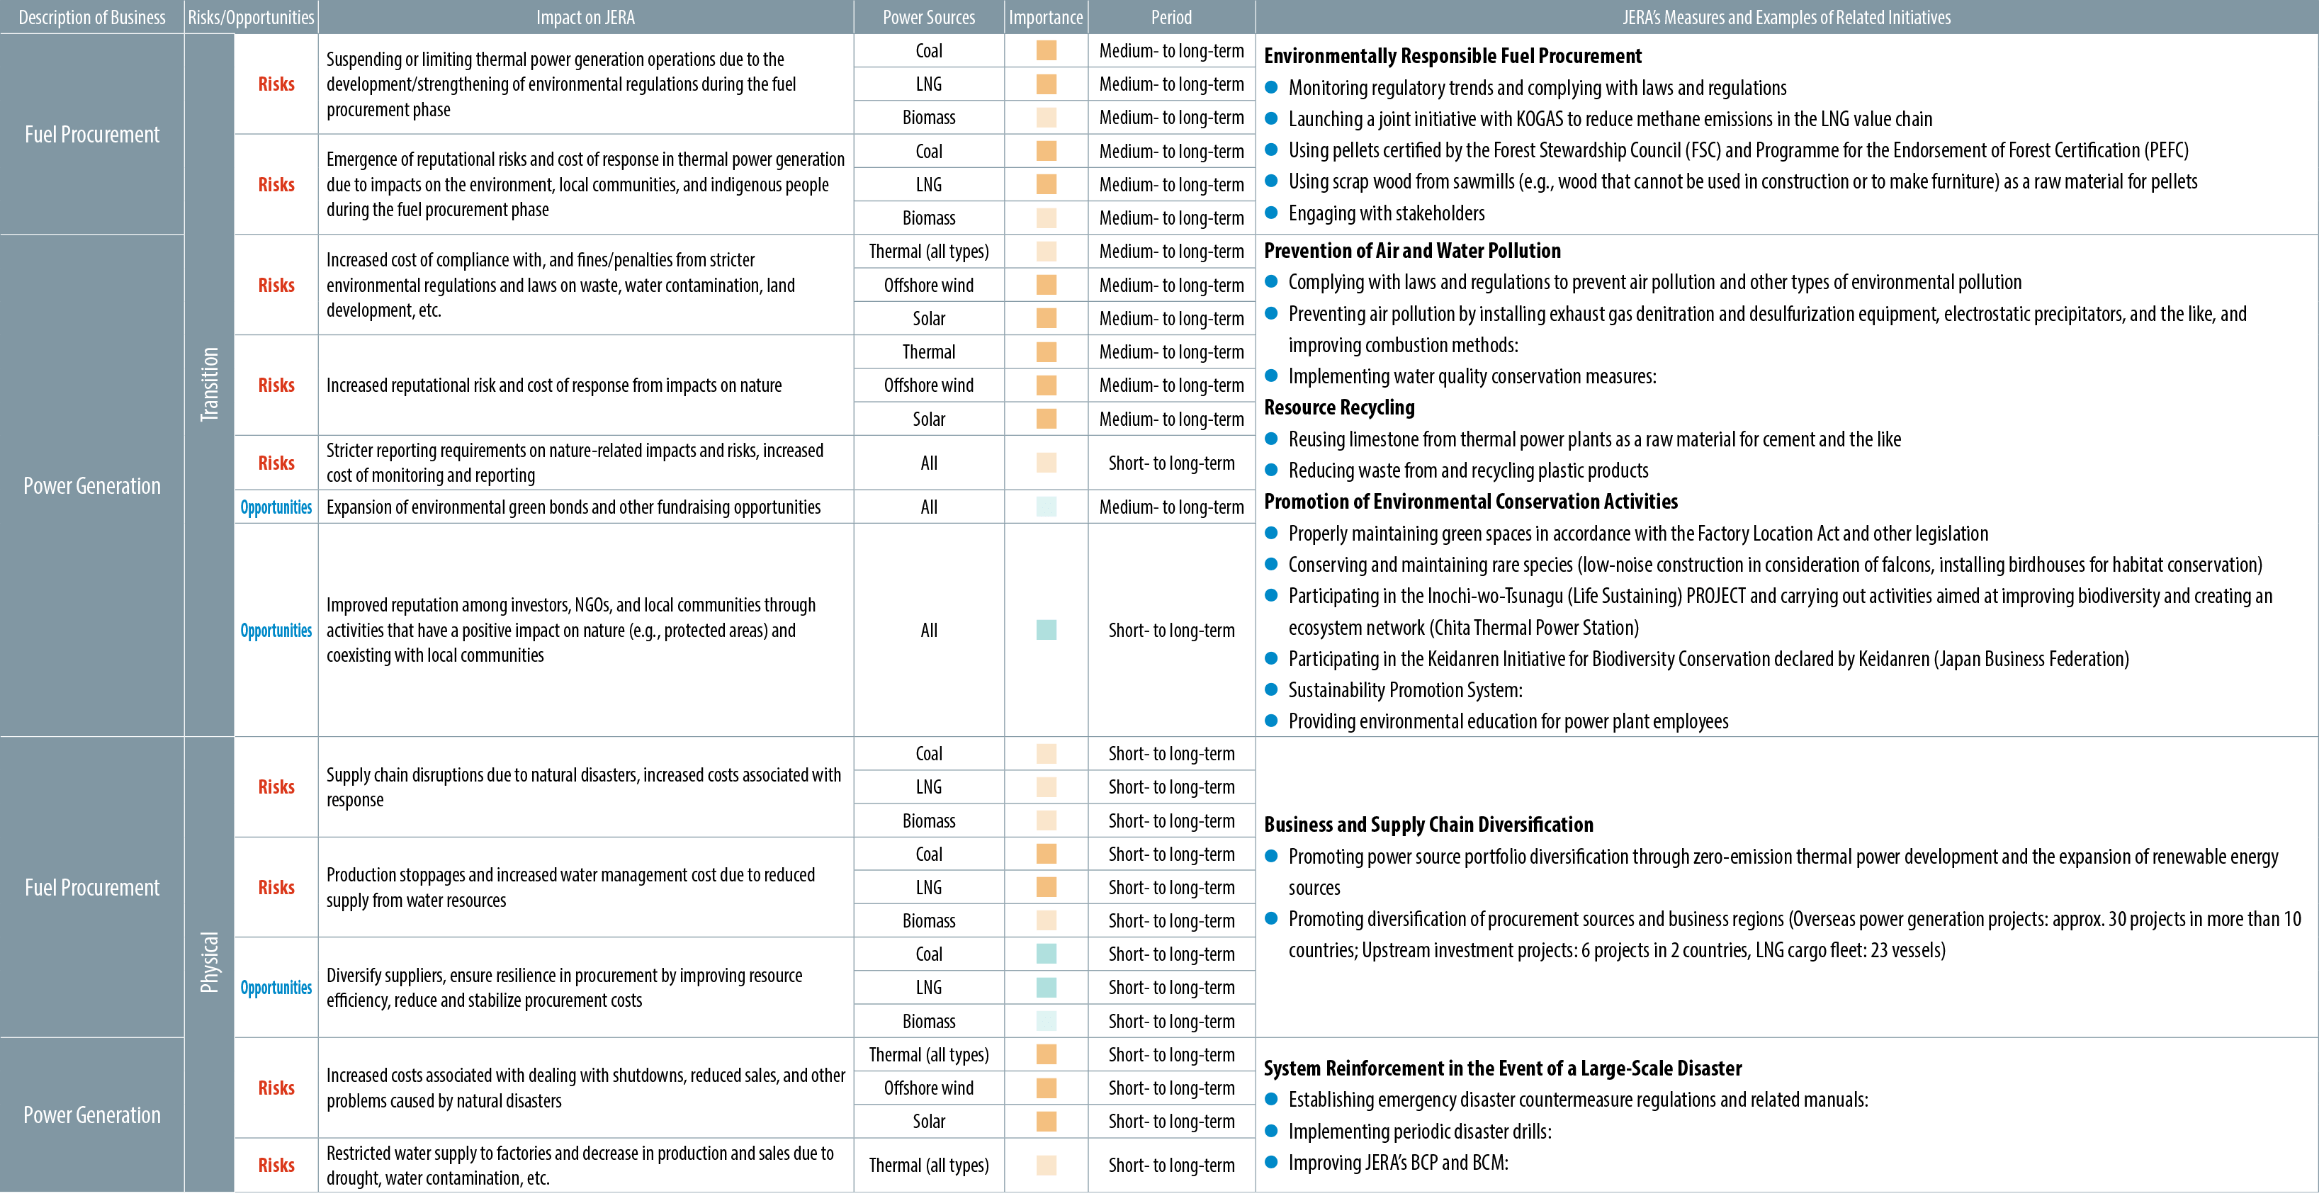Click 'Participating in the Keidanren Initiative' bullet text
This screenshot has height=1193, width=2319.
1708,659
